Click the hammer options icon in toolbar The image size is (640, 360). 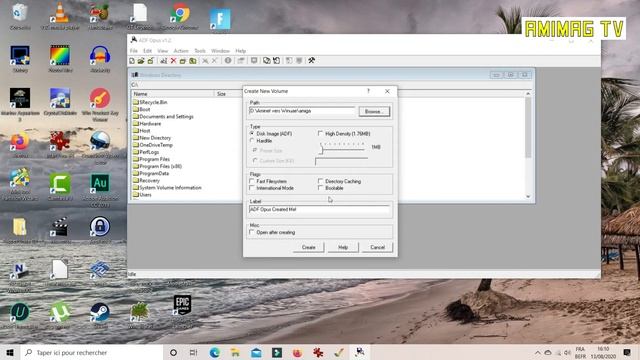click(311, 60)
